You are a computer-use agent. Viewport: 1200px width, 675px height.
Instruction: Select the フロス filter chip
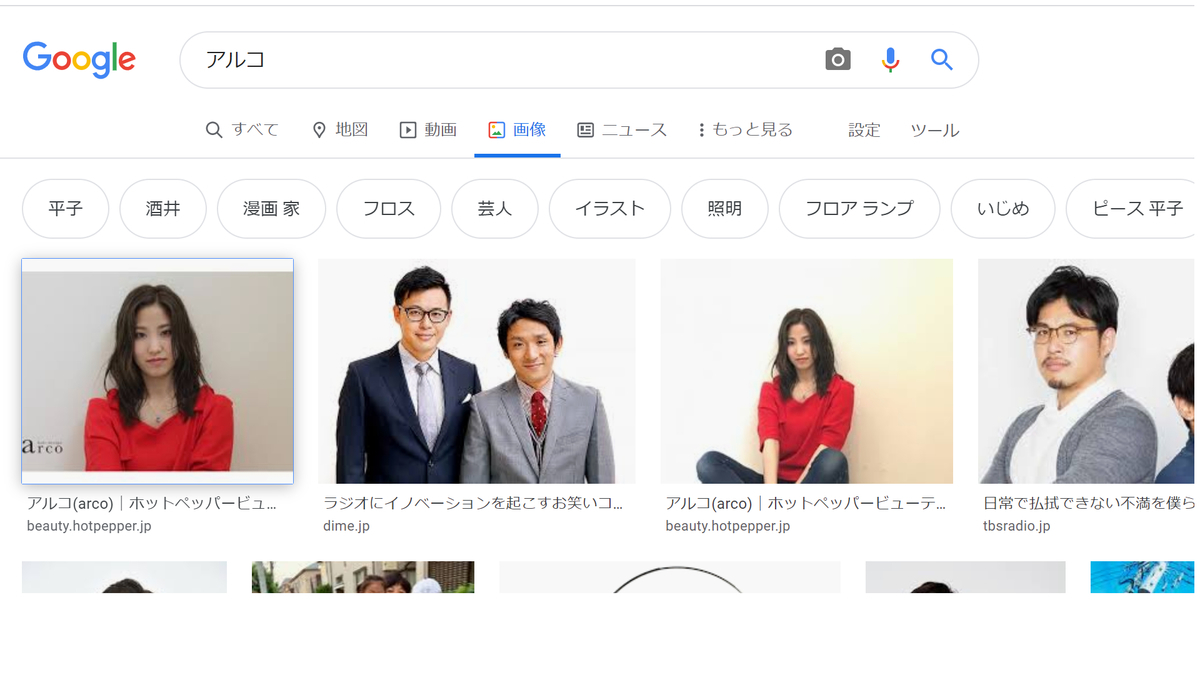388,209
